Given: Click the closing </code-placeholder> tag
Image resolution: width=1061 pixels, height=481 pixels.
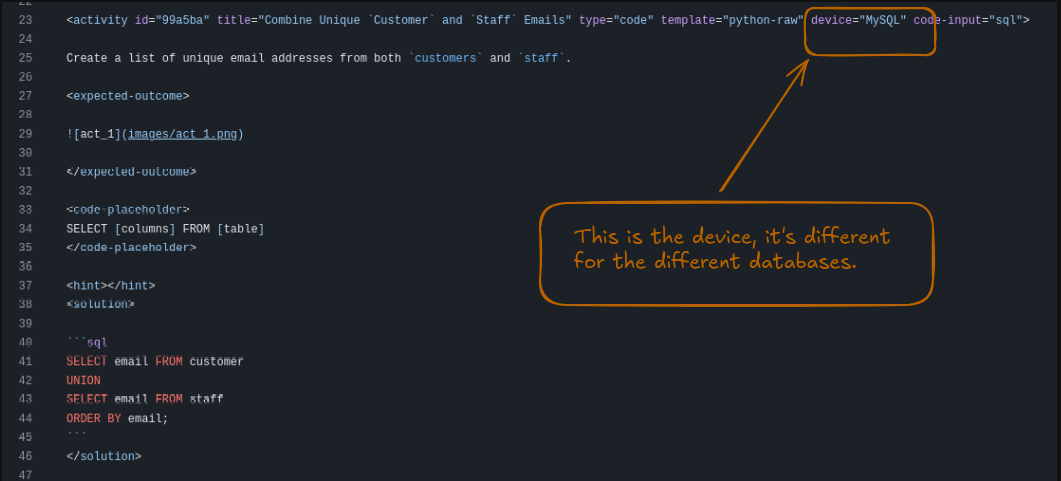Looking at the screenshot, I should (131, 248).
